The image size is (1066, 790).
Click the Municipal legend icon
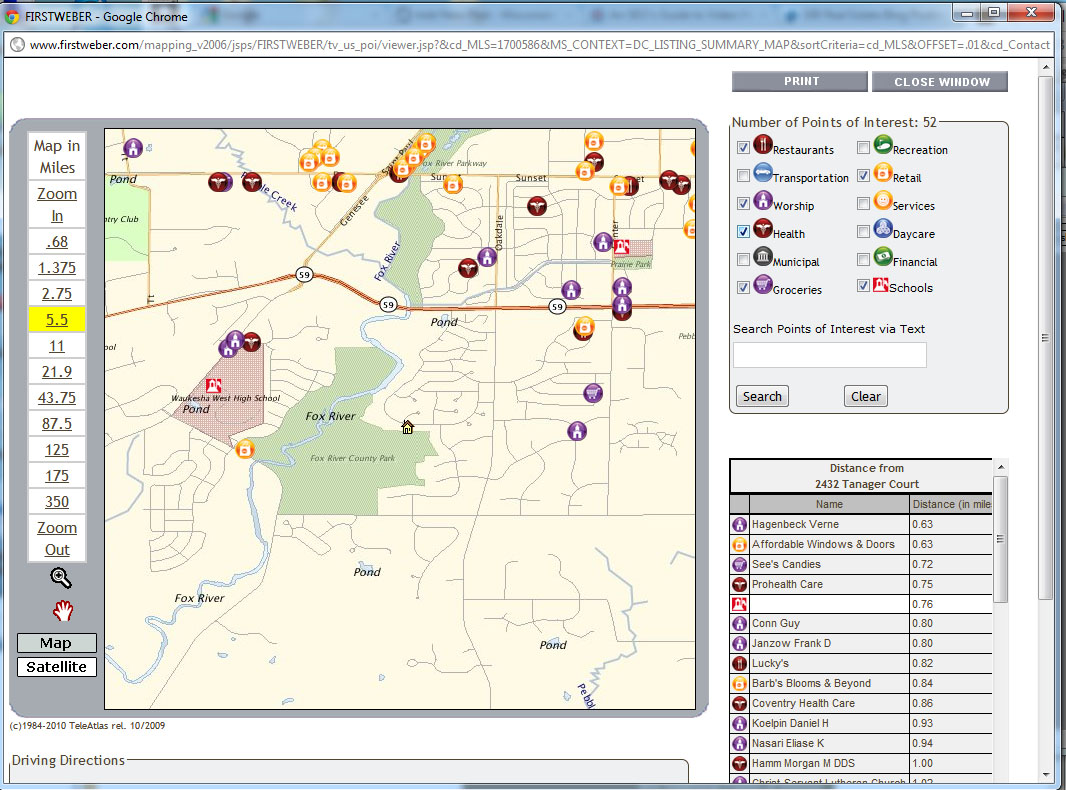pos(763,256)
